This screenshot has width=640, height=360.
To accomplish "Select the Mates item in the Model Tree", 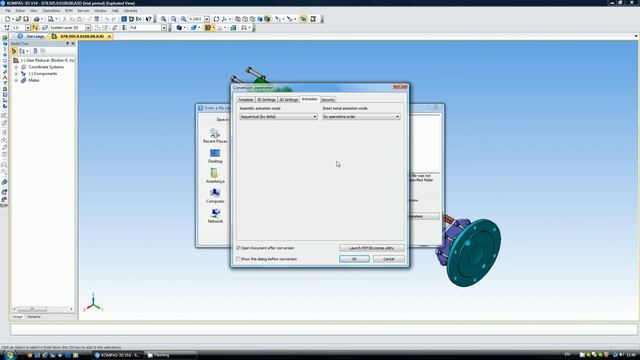I will [x=34, y=80].
